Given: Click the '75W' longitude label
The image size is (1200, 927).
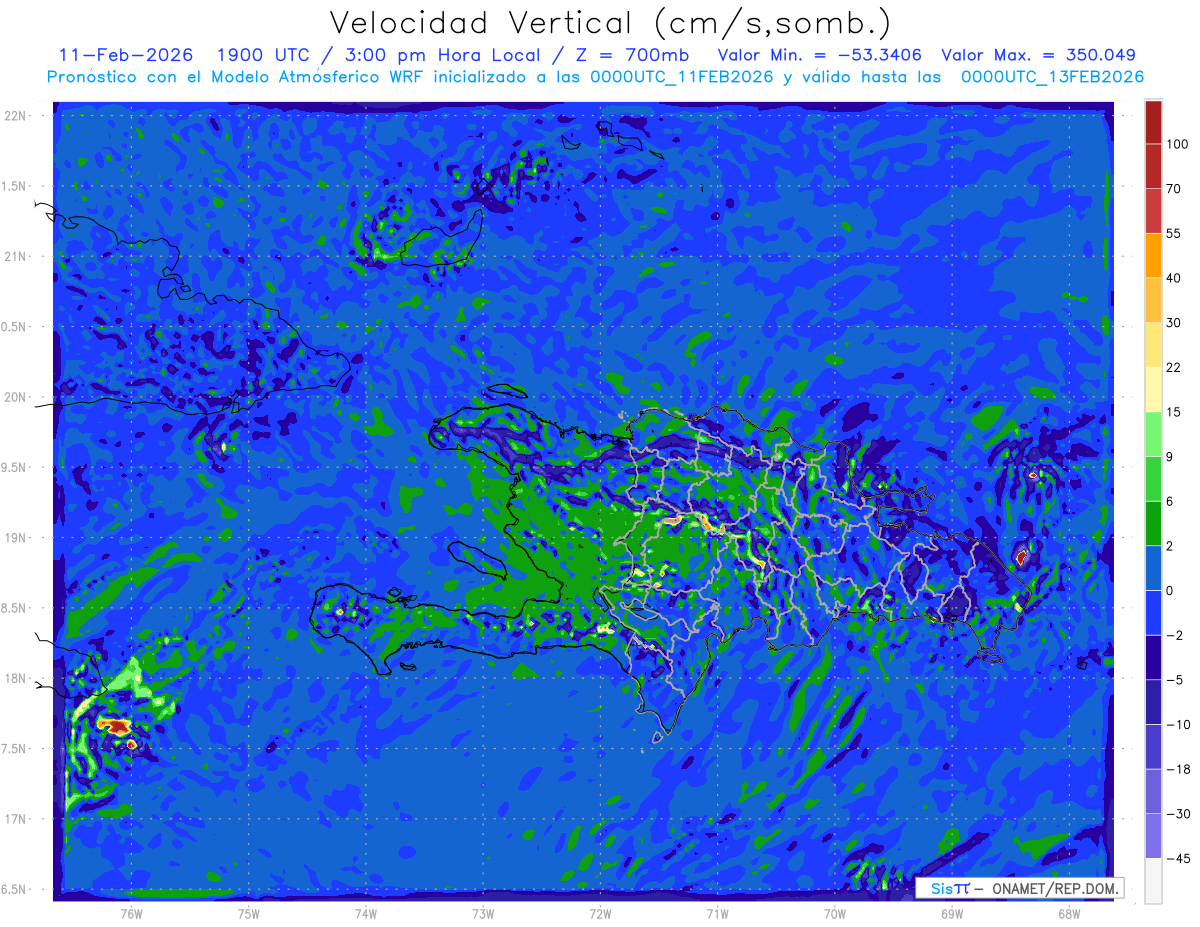Looking at the screenshot, I should coord(249,914).
